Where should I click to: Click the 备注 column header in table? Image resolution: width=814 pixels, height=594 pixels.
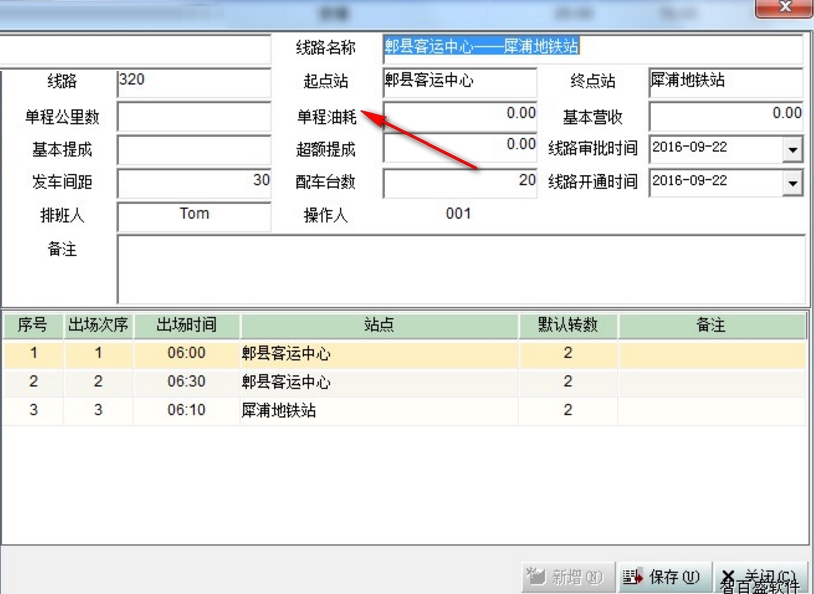point(711,325)
